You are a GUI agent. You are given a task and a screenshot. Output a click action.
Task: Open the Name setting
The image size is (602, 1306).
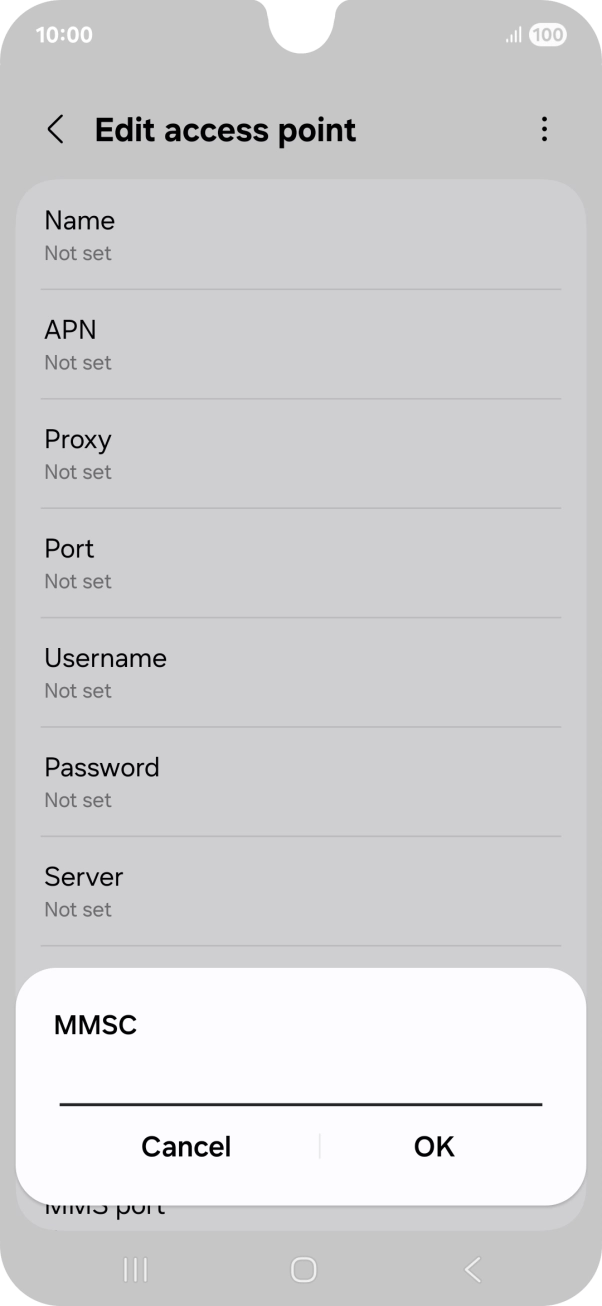pos(300,234)
